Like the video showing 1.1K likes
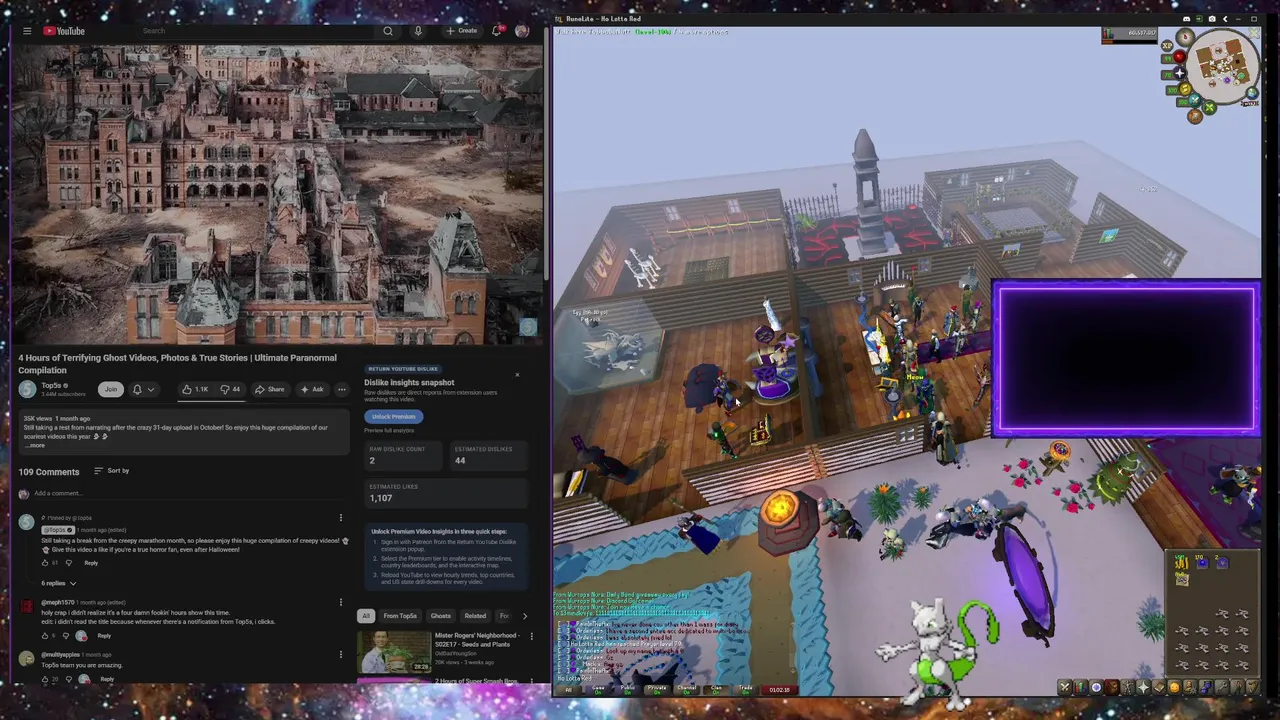Image resolution: width=1280 pixels, height=720 pixels. tap(196, 389)
